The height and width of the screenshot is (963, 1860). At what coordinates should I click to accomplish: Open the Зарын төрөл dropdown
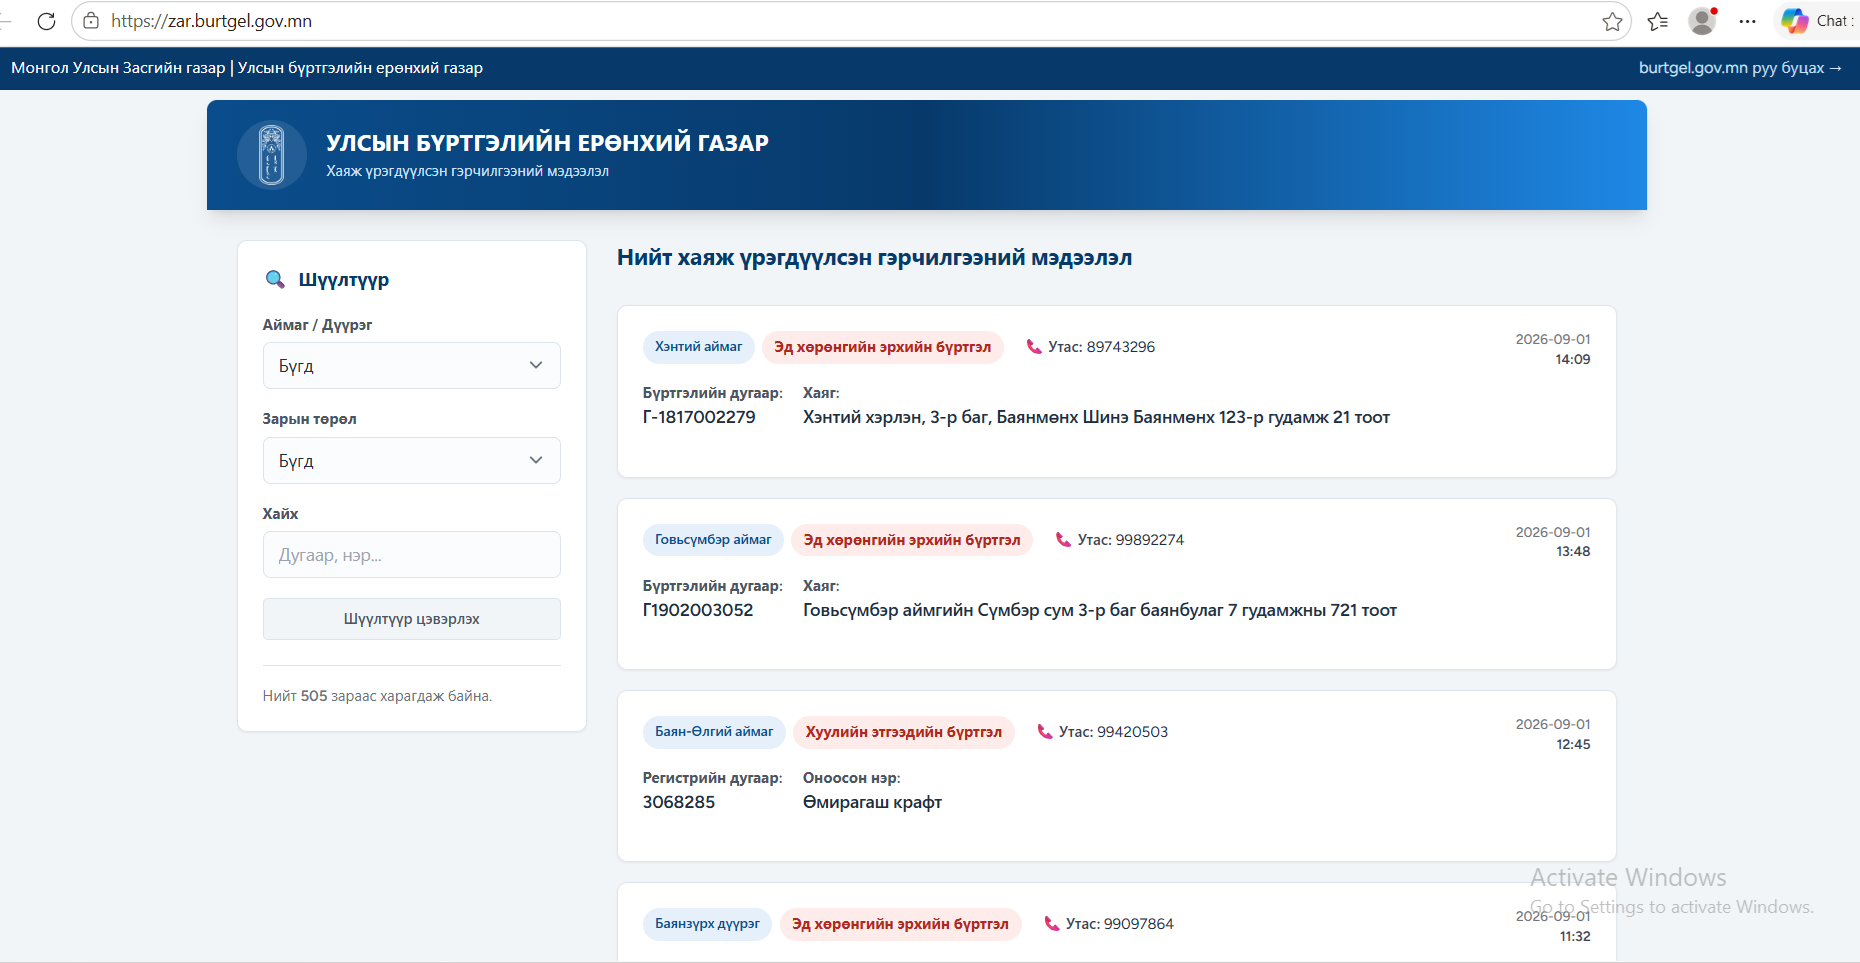[x=411, y=461]
